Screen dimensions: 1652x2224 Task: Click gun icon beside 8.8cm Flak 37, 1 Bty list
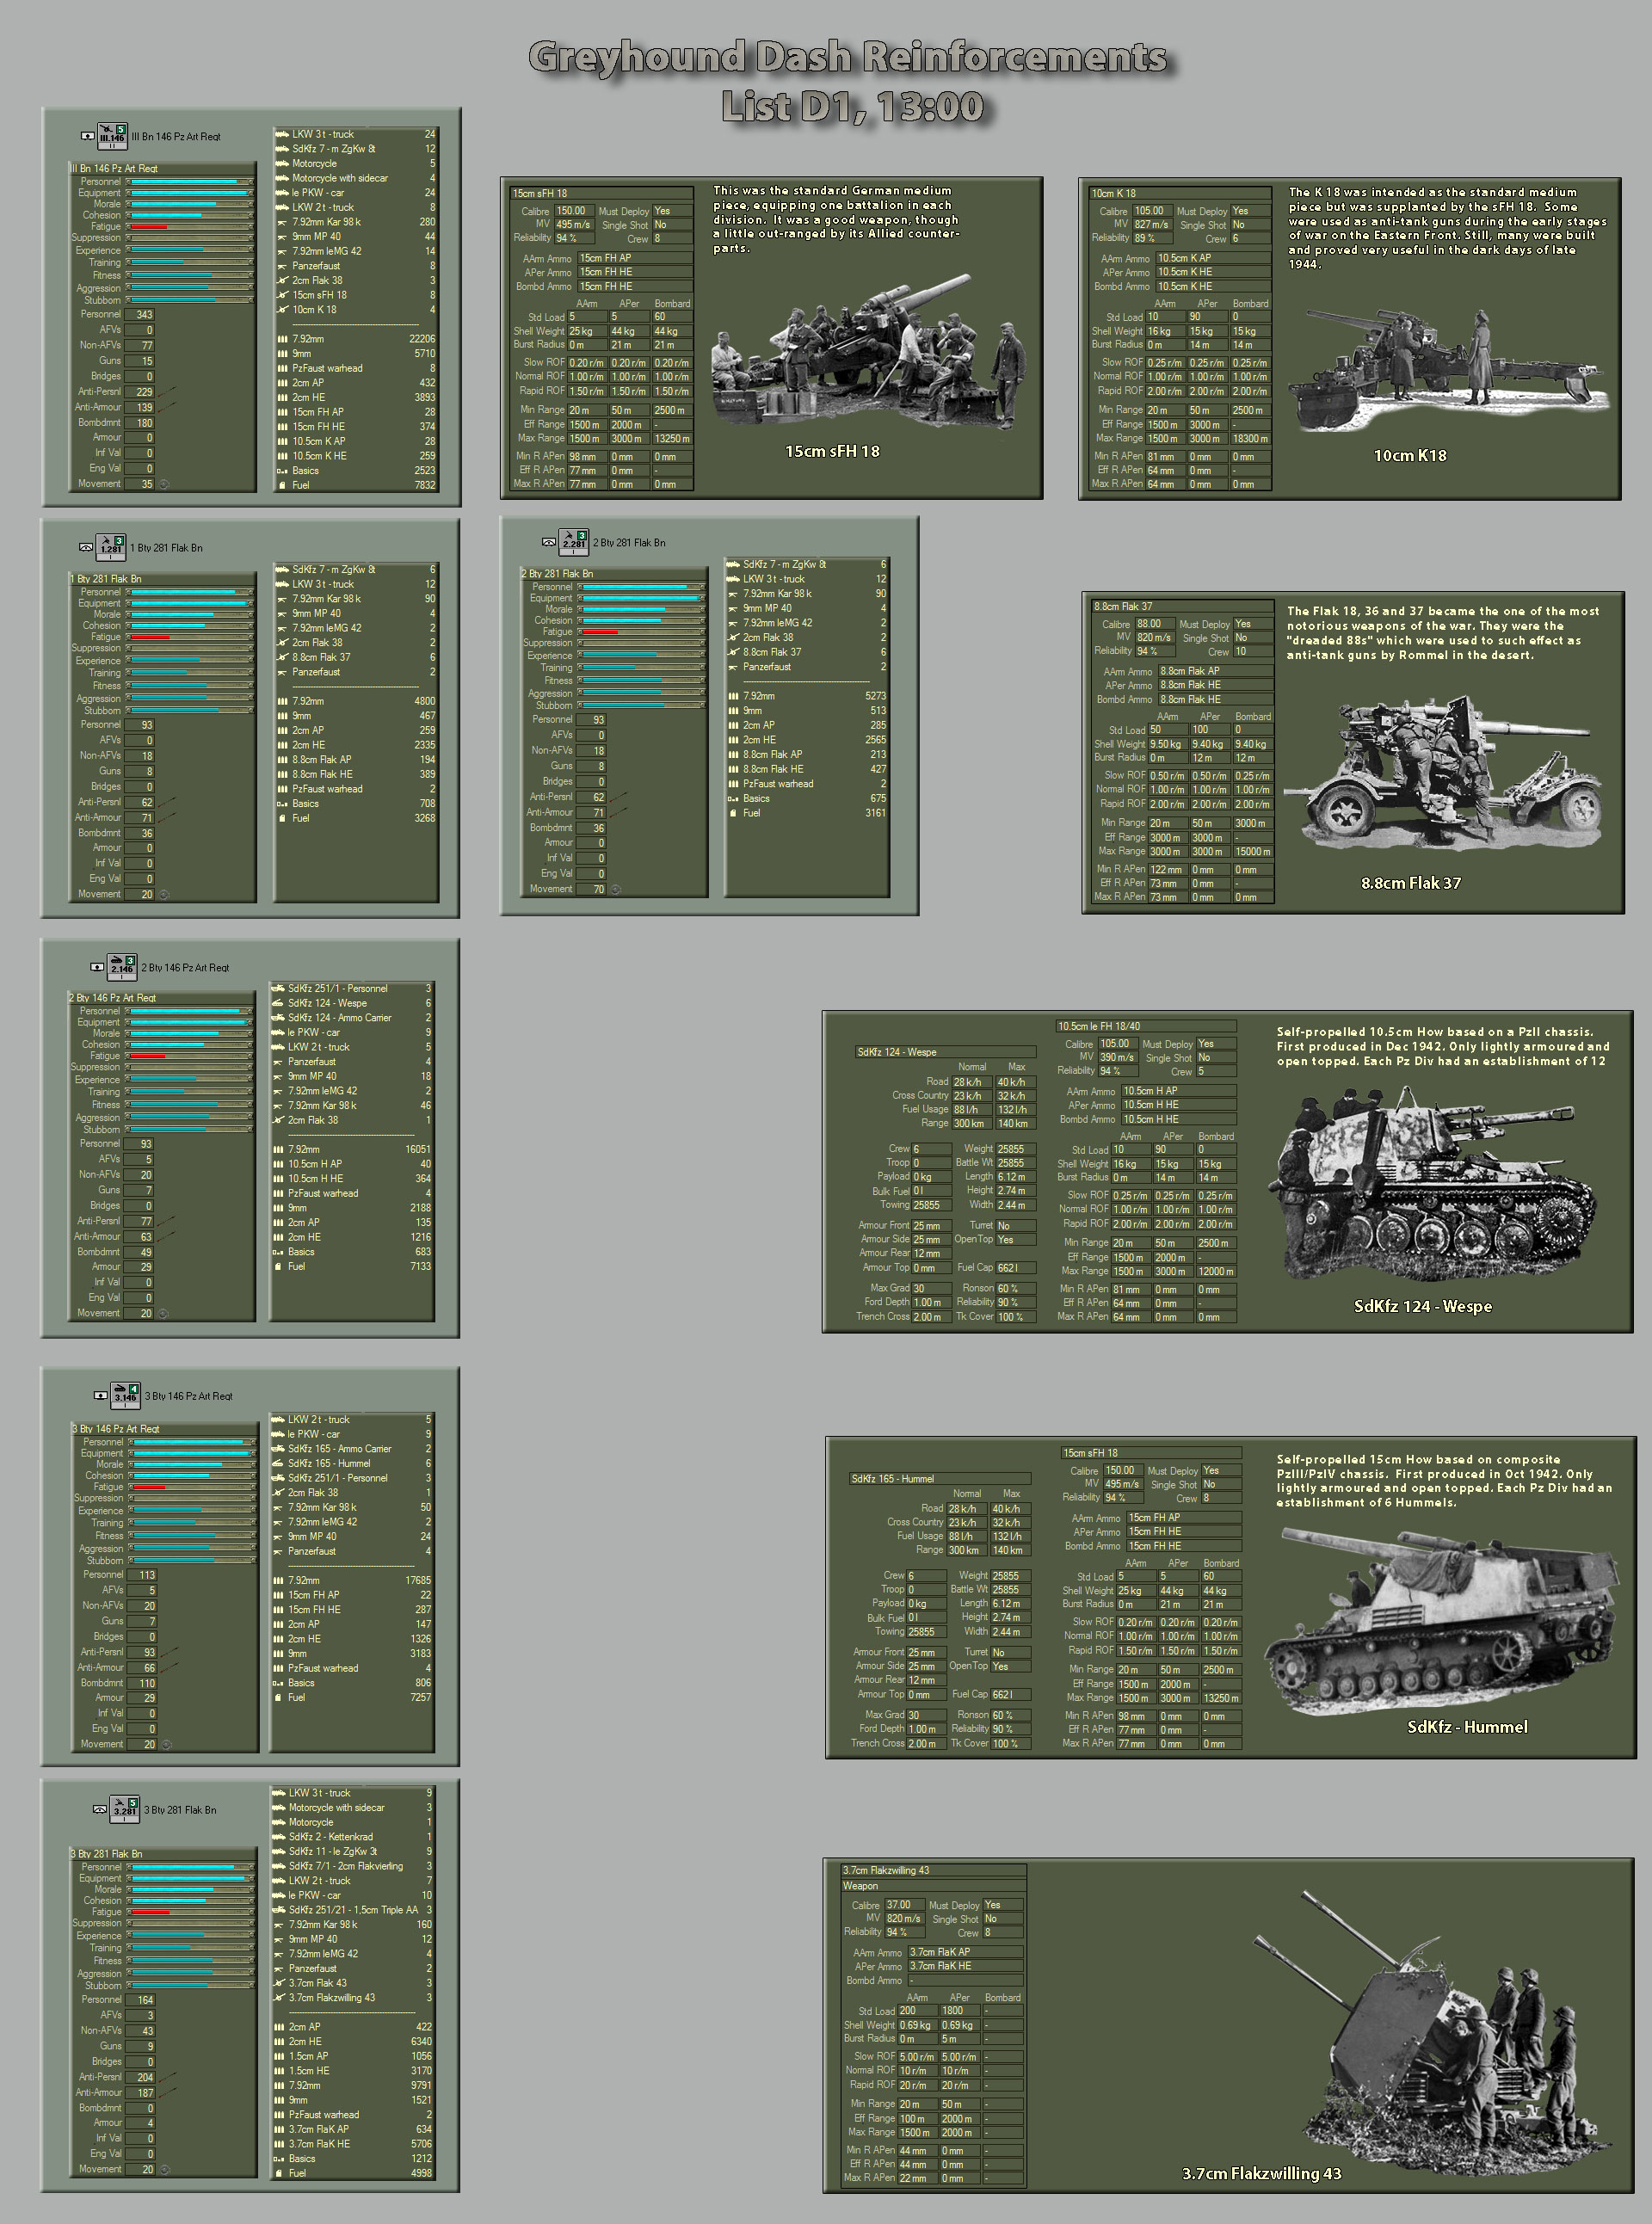tap(283, 657)
